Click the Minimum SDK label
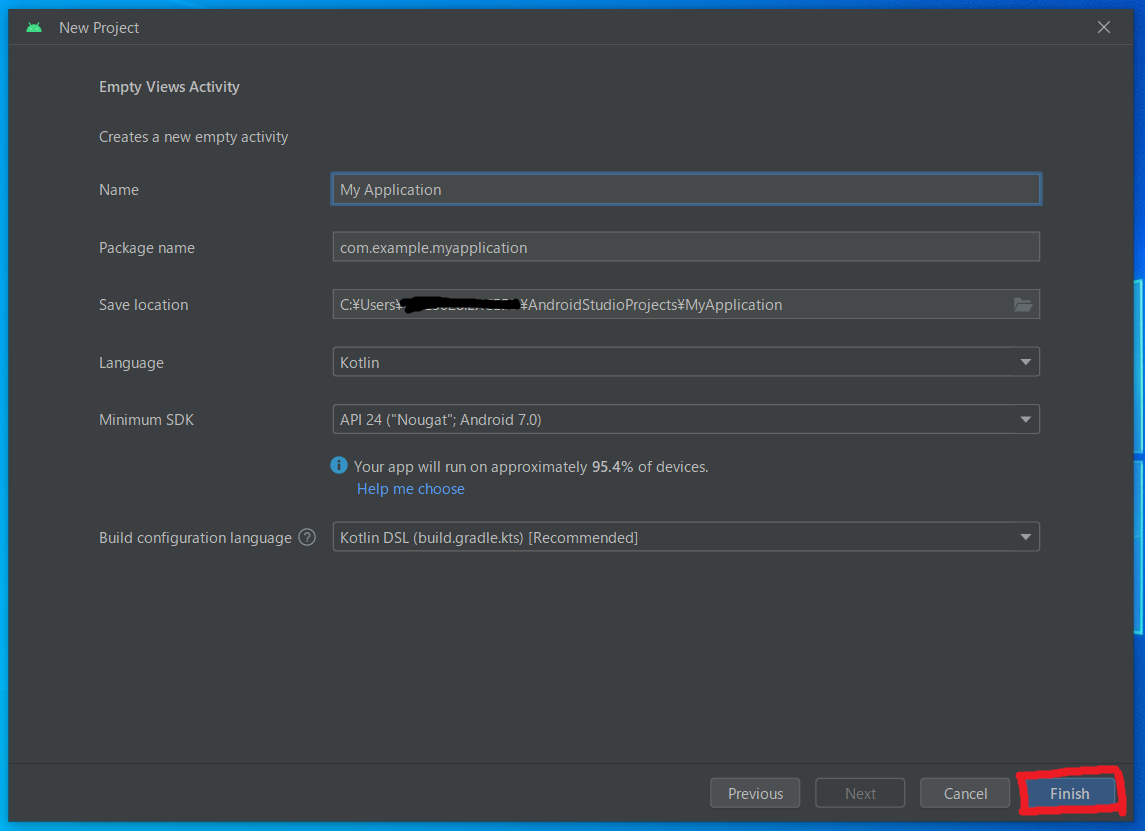The height and width of the screenshot is (831, 1145). (x=146, y=420)
